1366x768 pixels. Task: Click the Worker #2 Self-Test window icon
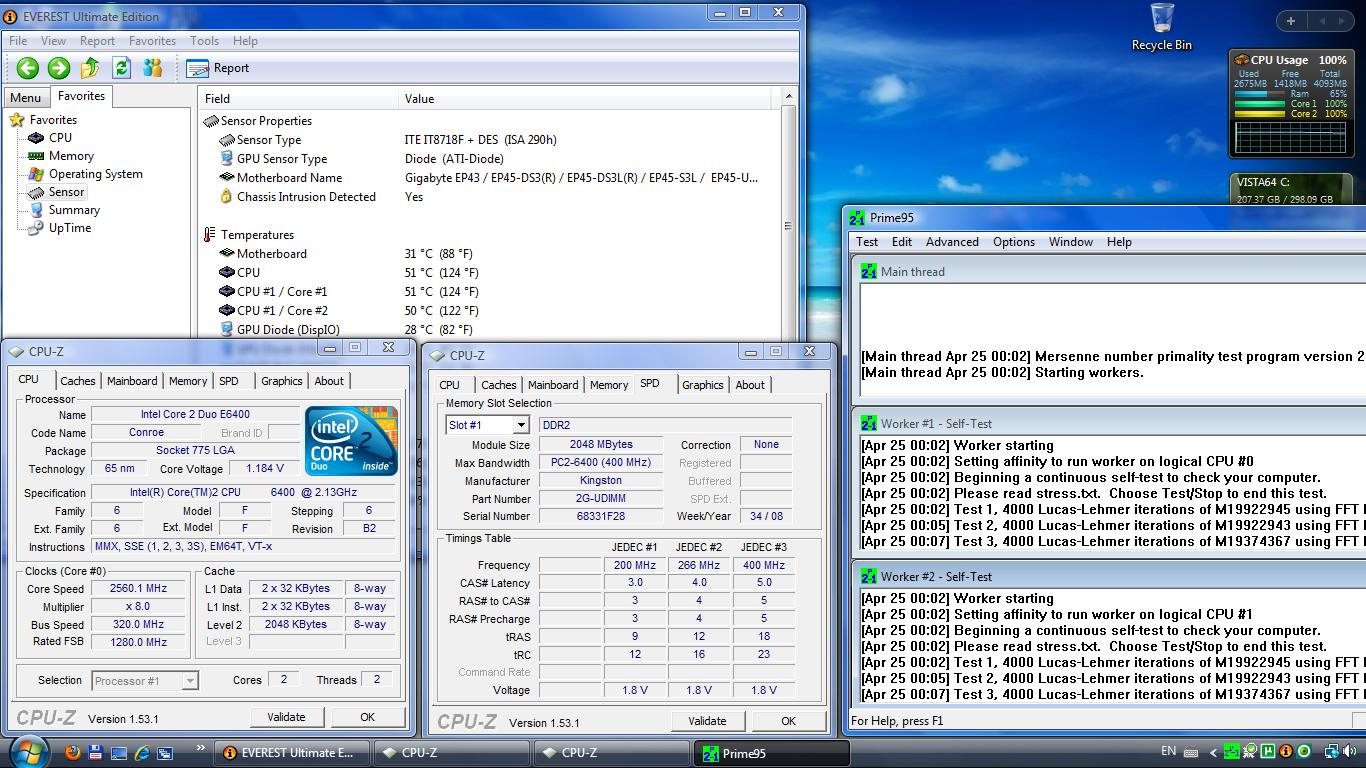(869, 577)
